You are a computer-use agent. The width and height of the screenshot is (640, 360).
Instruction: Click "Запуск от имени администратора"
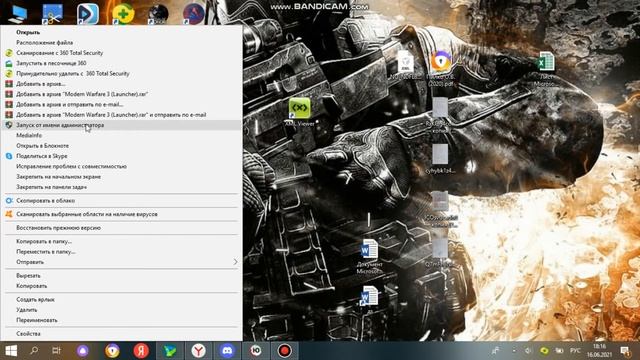(x=60, y=125)
